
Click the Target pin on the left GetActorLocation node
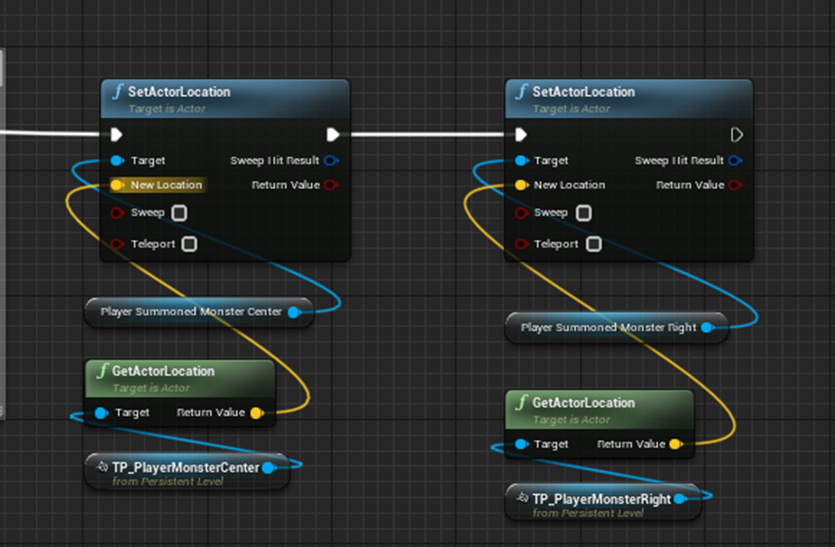101,413
